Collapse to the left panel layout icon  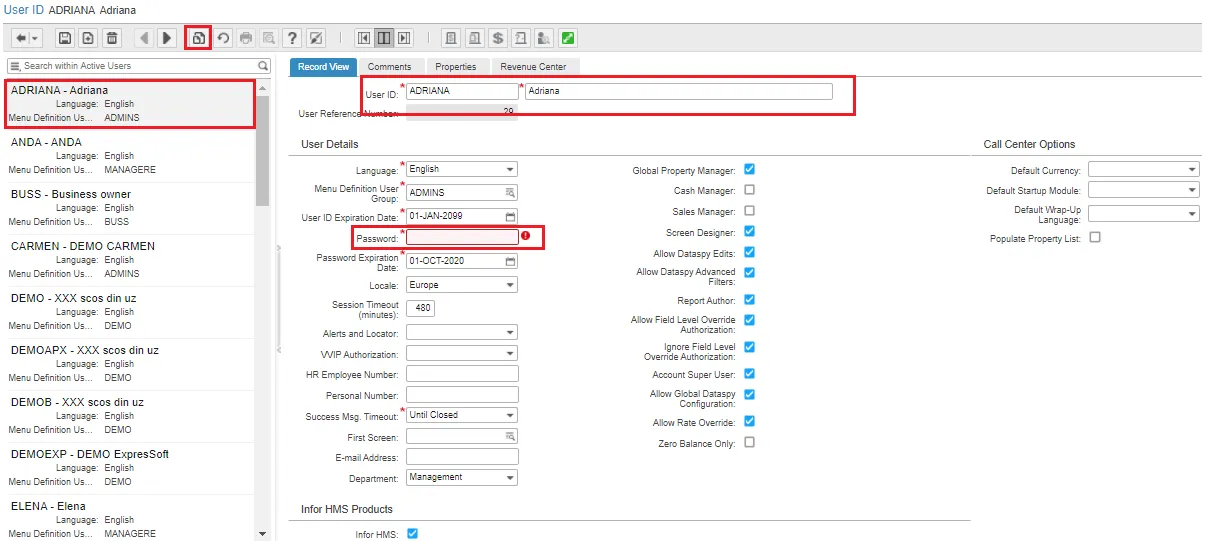point(364,38)
